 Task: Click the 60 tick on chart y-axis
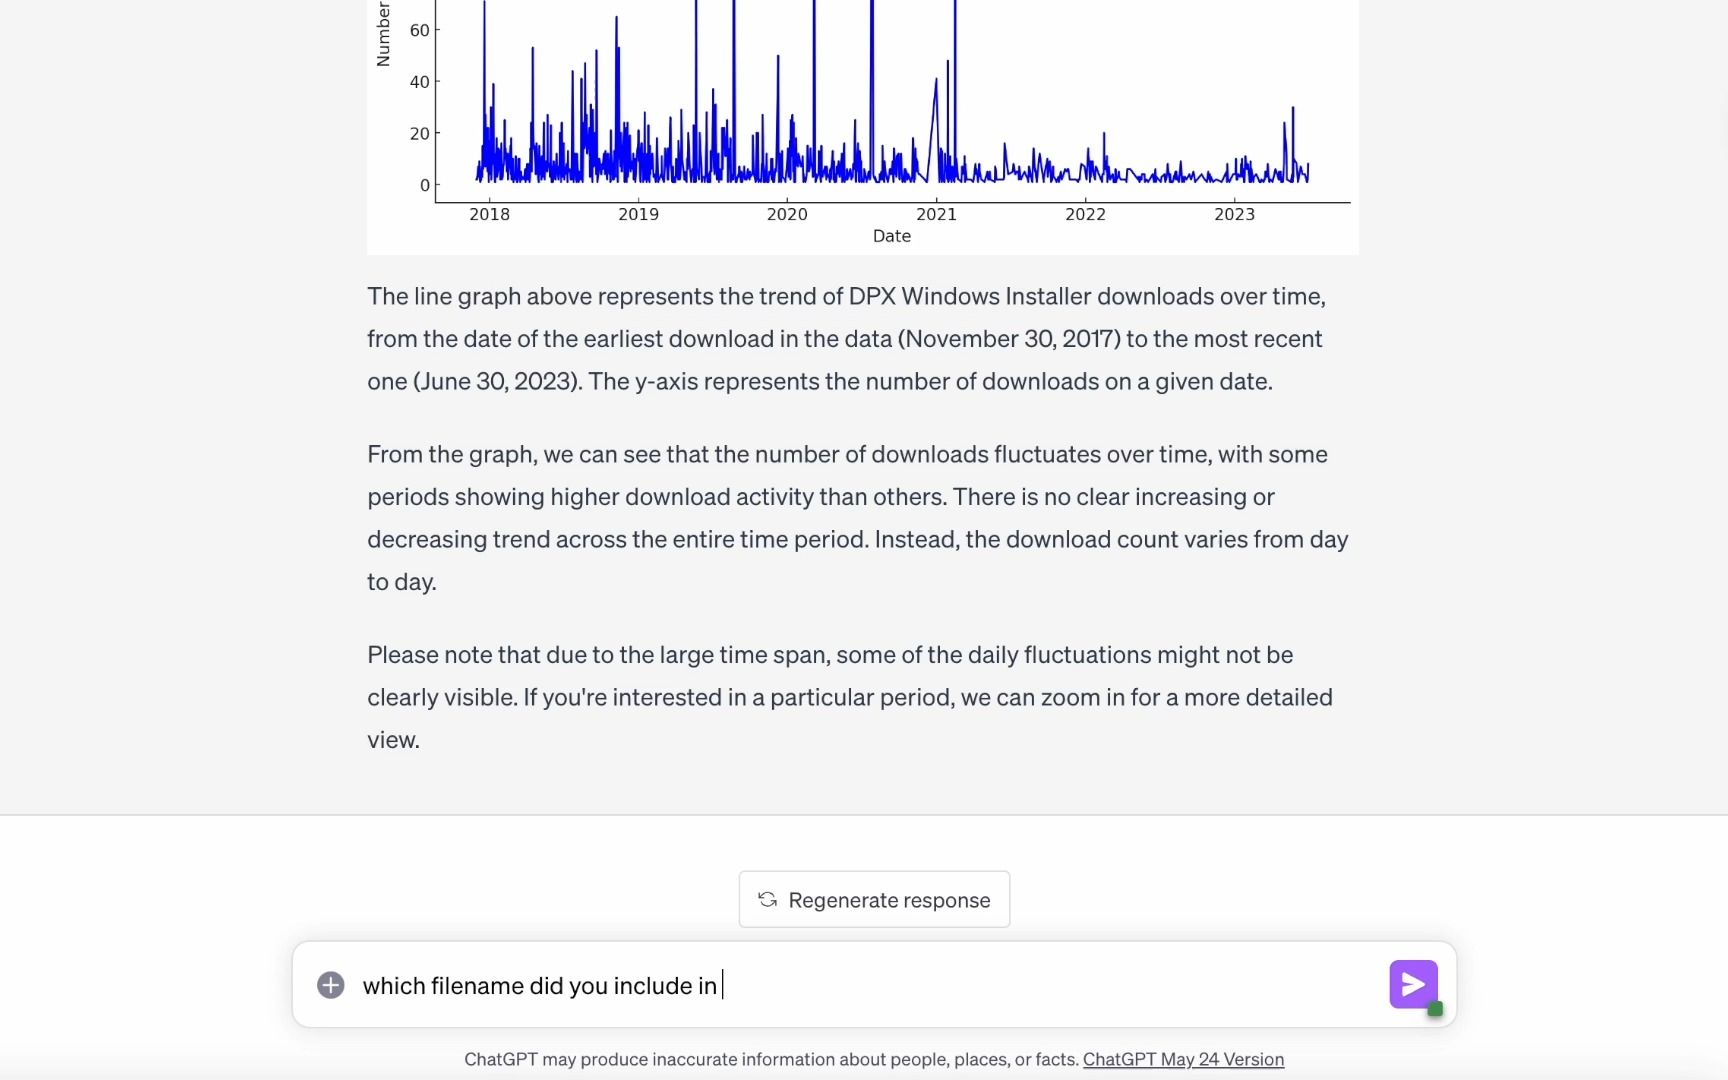point(420,30)
